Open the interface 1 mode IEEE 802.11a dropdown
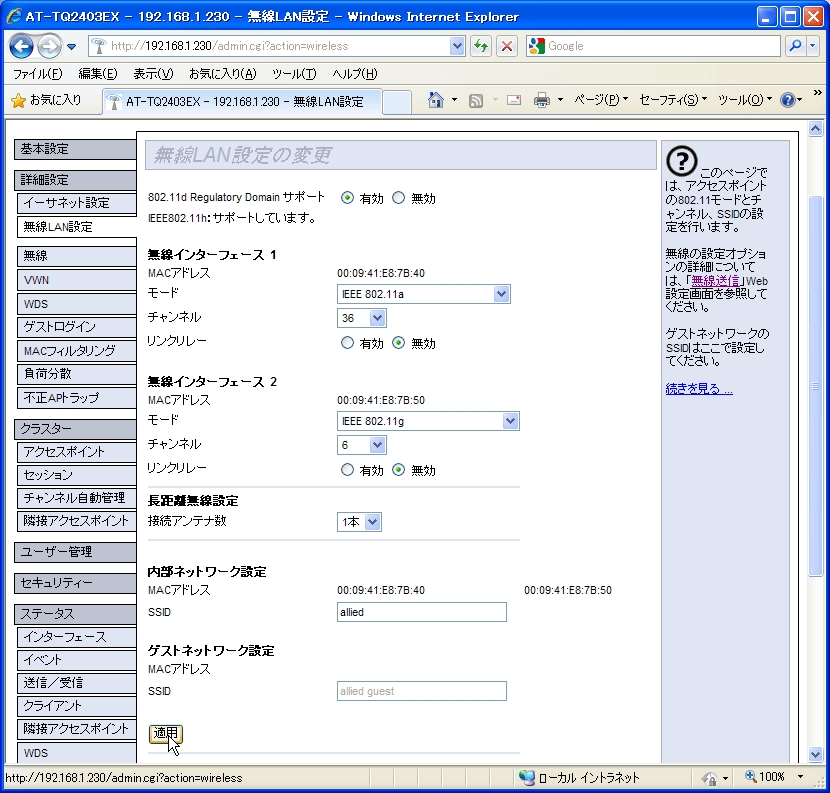 click(423, 294)
